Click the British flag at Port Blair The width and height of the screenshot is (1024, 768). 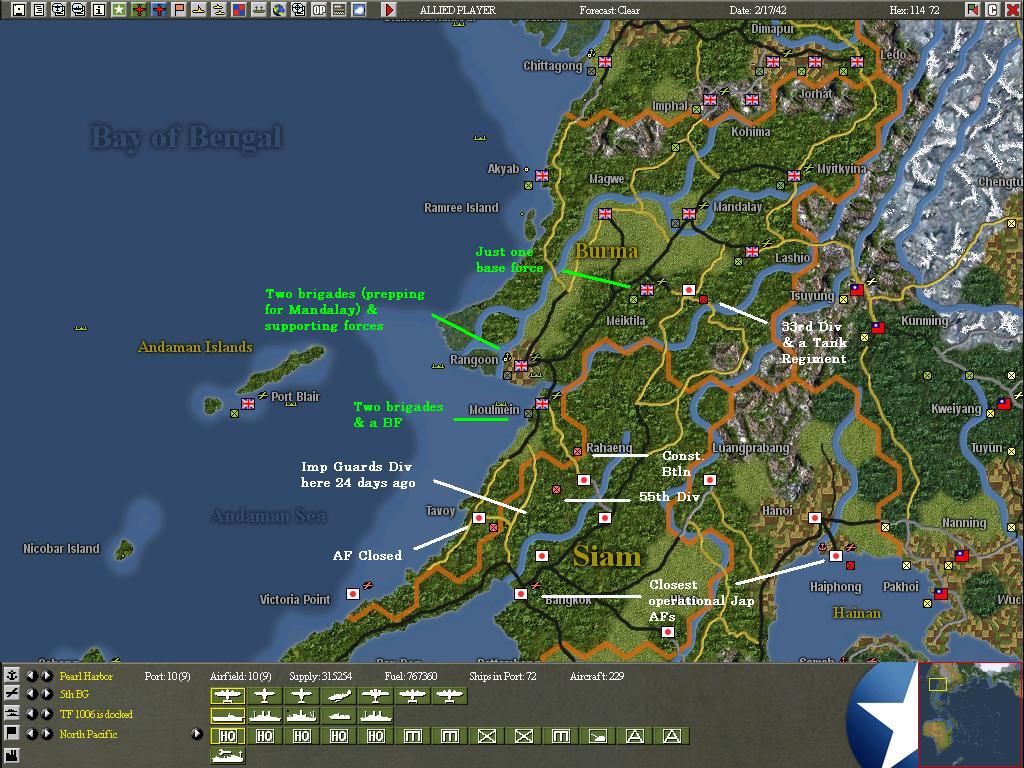coord(248,404)
